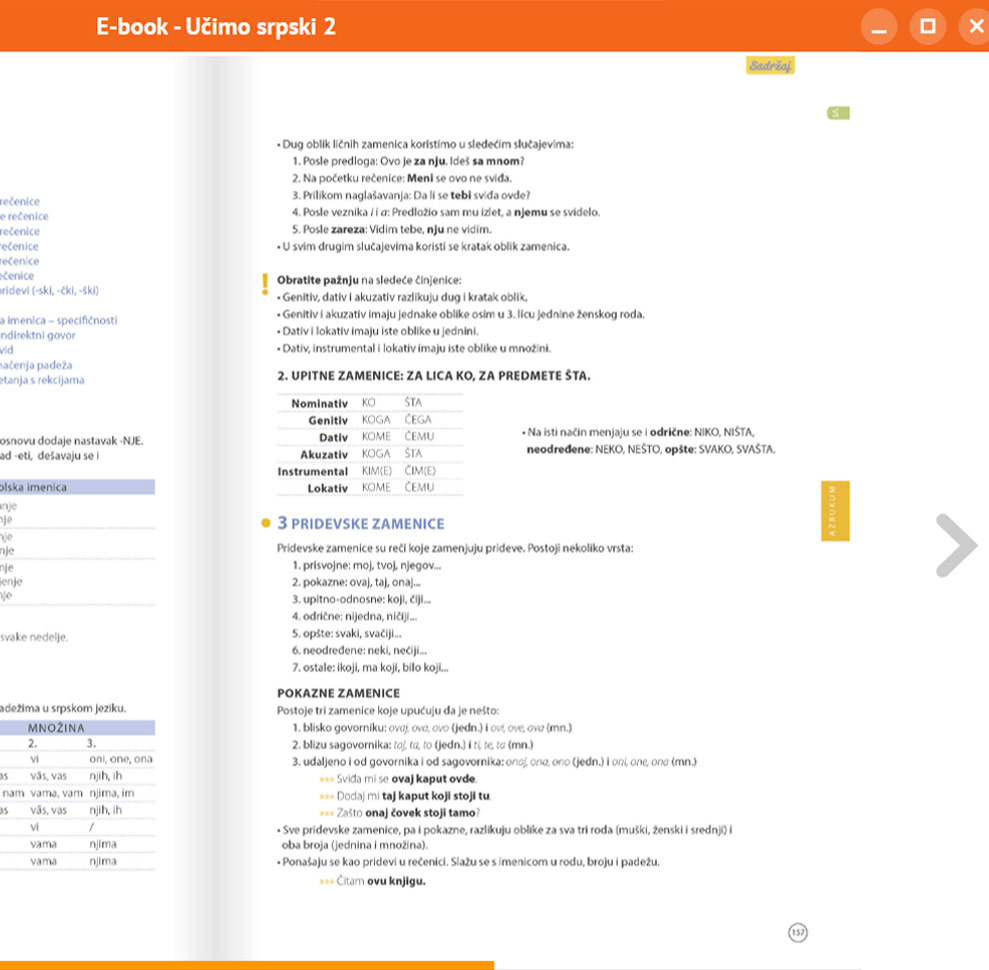
Task: Open the Sadržaj table of contents
Action: (x=769, y=66)
